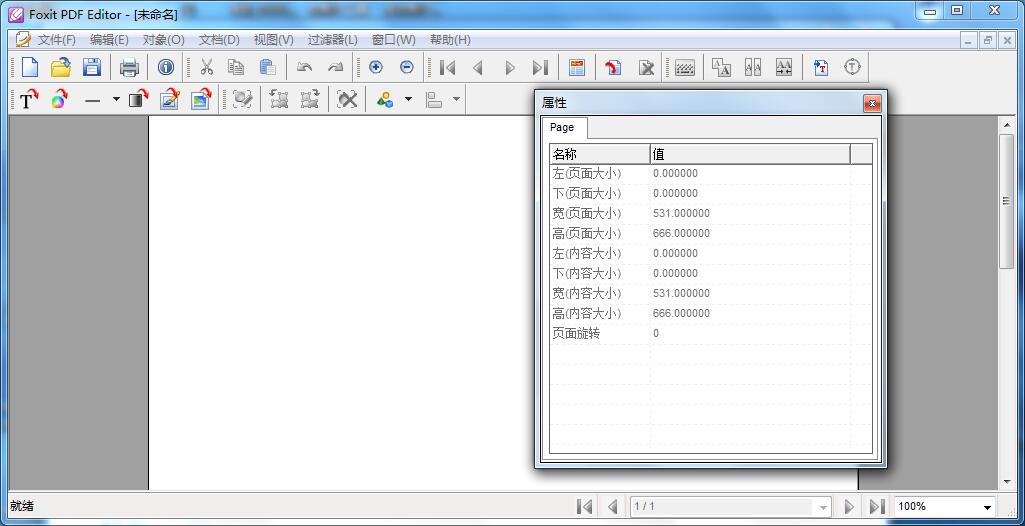1025x526 pixels.
Task: Rotate object counterclockwise
Action: coord(278,100)
